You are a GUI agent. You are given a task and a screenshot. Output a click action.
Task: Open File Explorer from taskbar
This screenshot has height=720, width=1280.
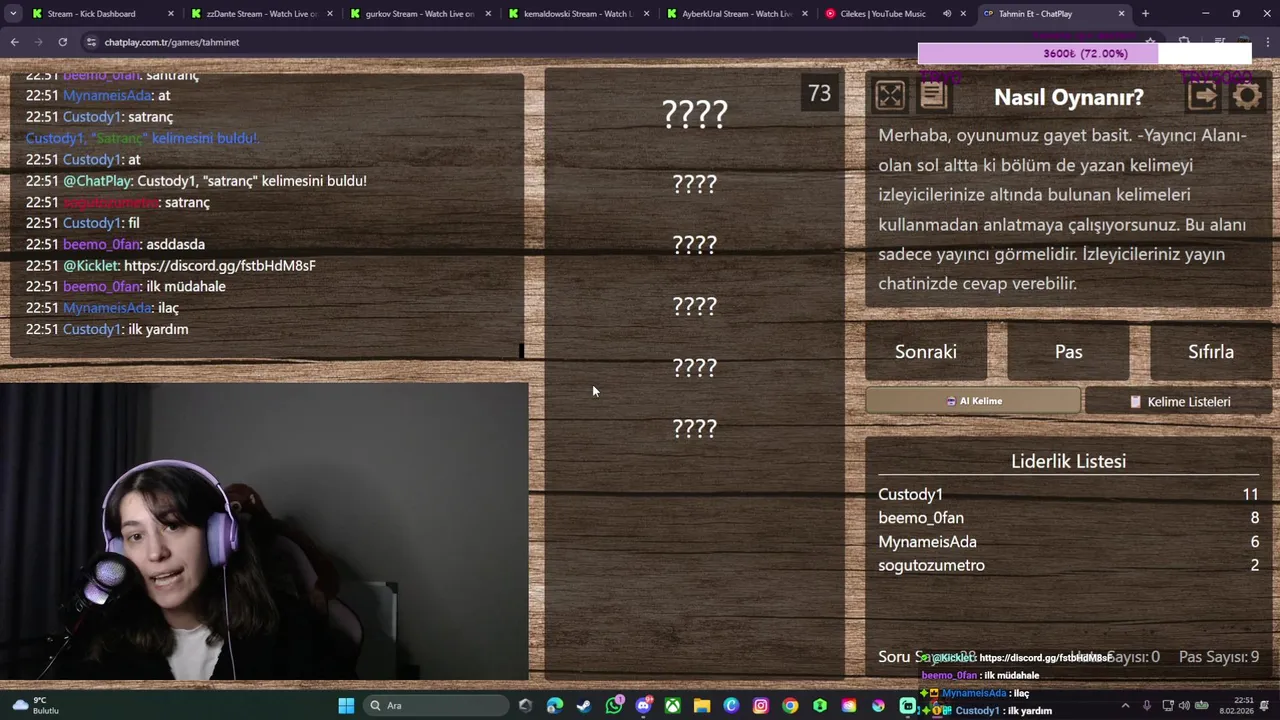[701, 705]
